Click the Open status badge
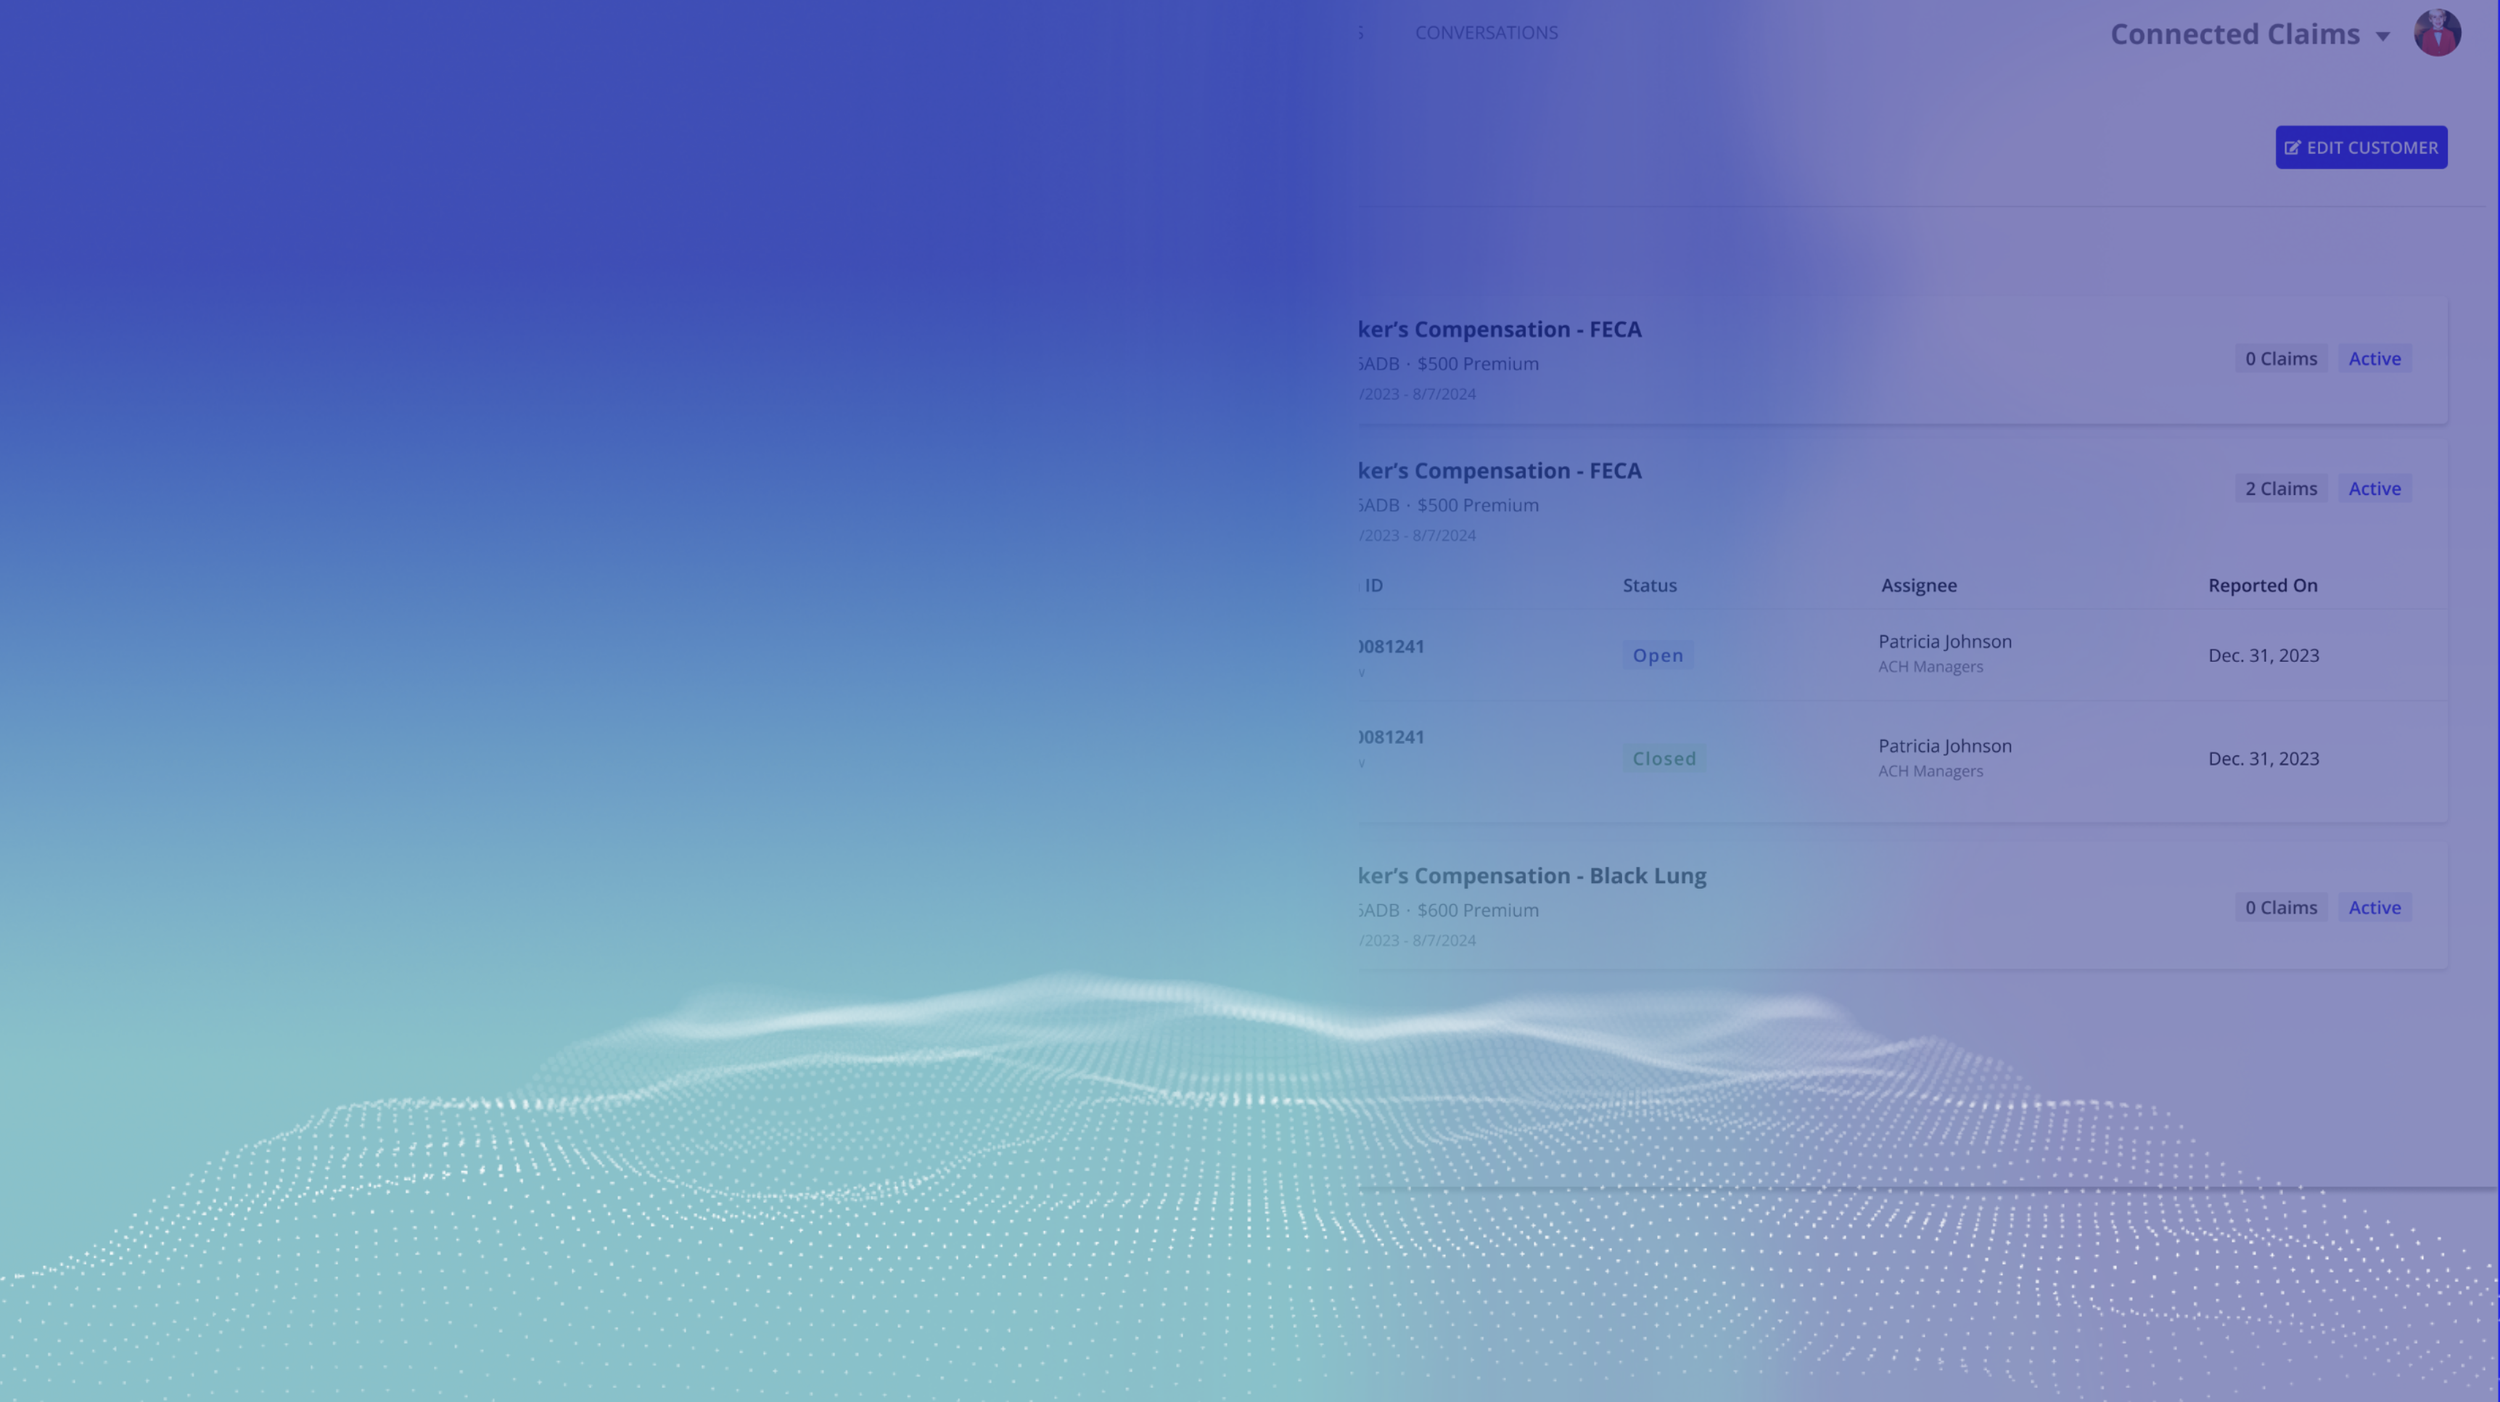The image size is (2500, 1402). pos(1657,656)
